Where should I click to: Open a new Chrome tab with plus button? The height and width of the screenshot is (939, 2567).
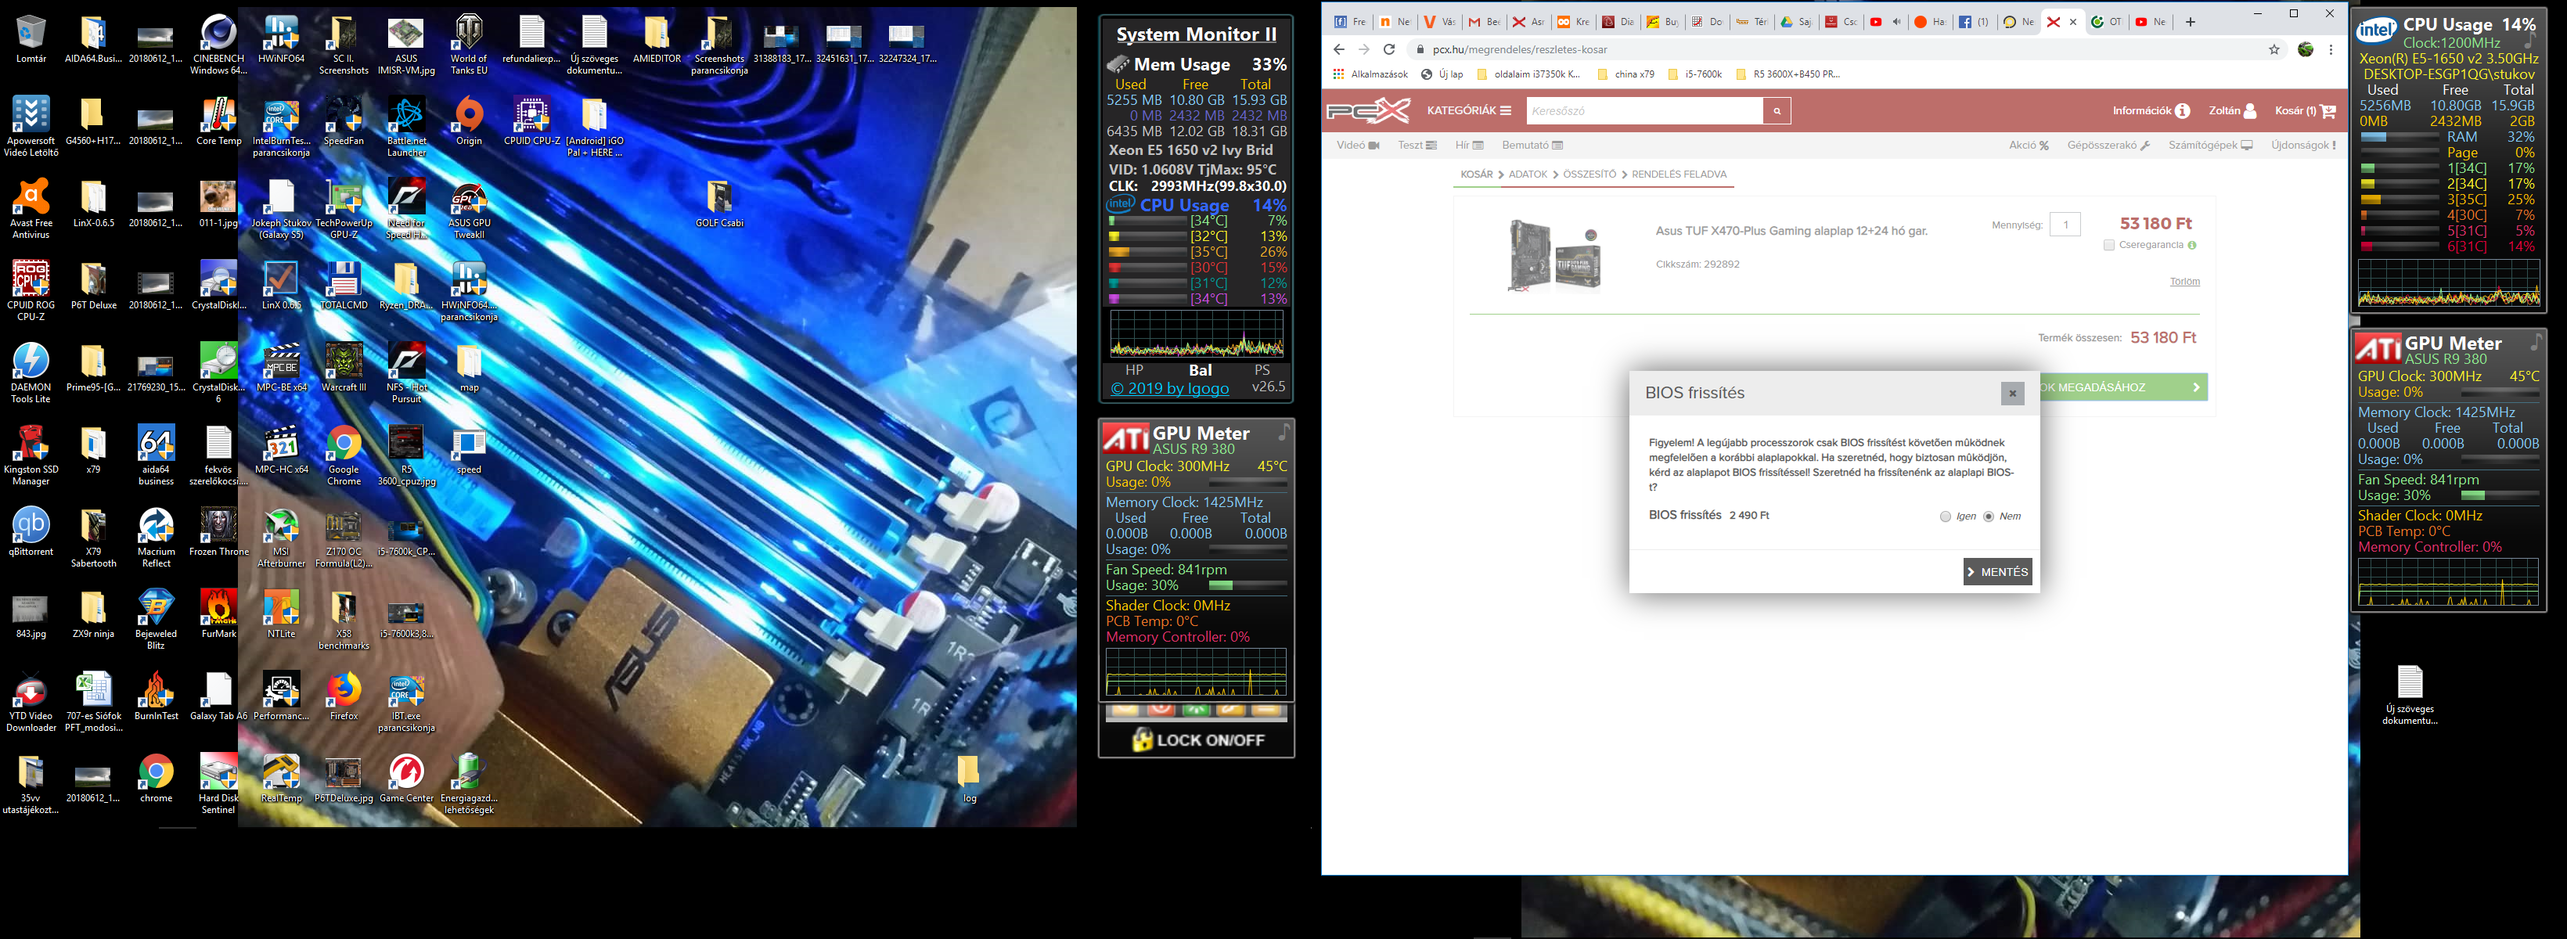point(2189,22)
